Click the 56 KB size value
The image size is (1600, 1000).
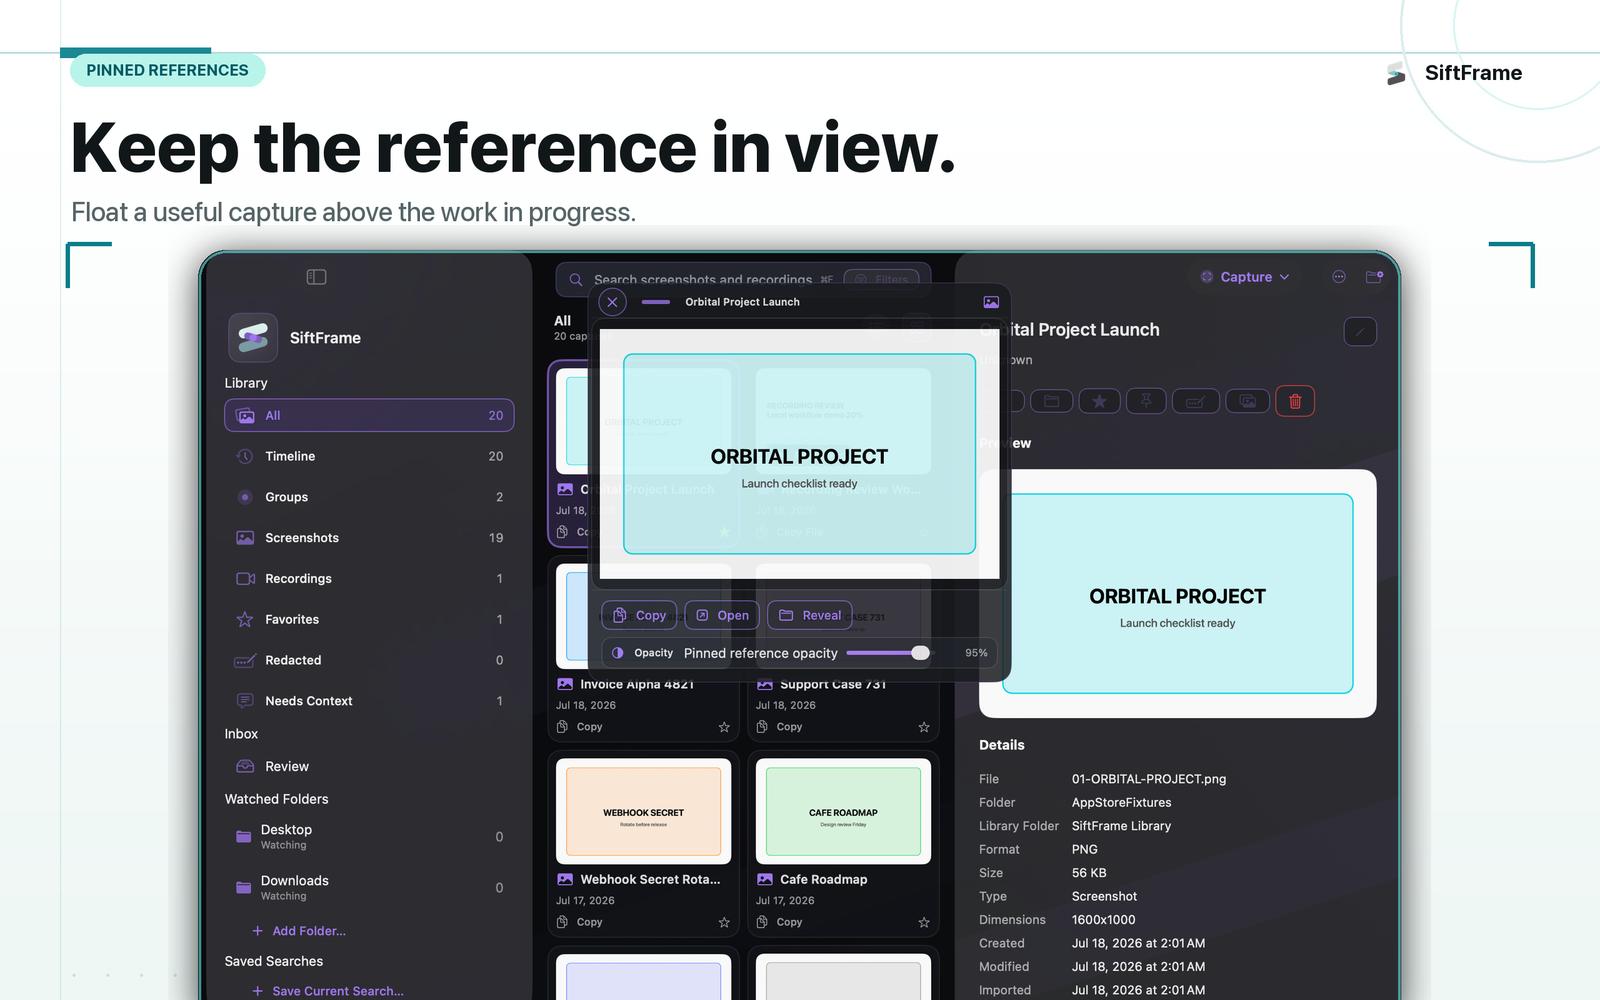[1089, 873]
